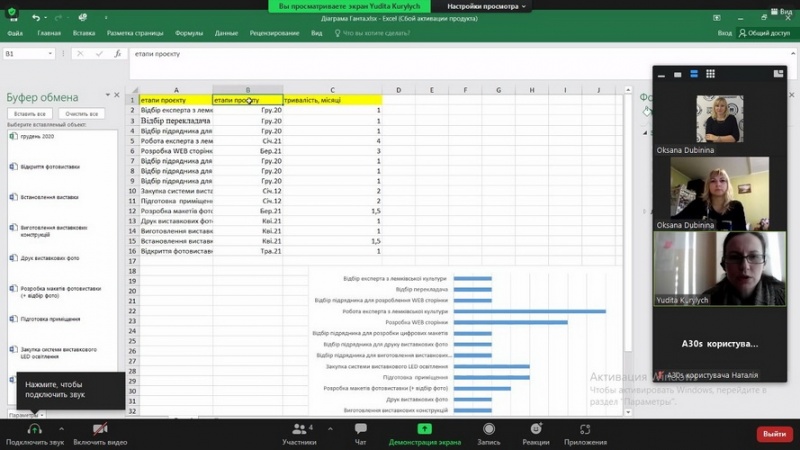Open the Формулы ribbon tab
This screenshot has width=800, height=450.
click(188, 33)
